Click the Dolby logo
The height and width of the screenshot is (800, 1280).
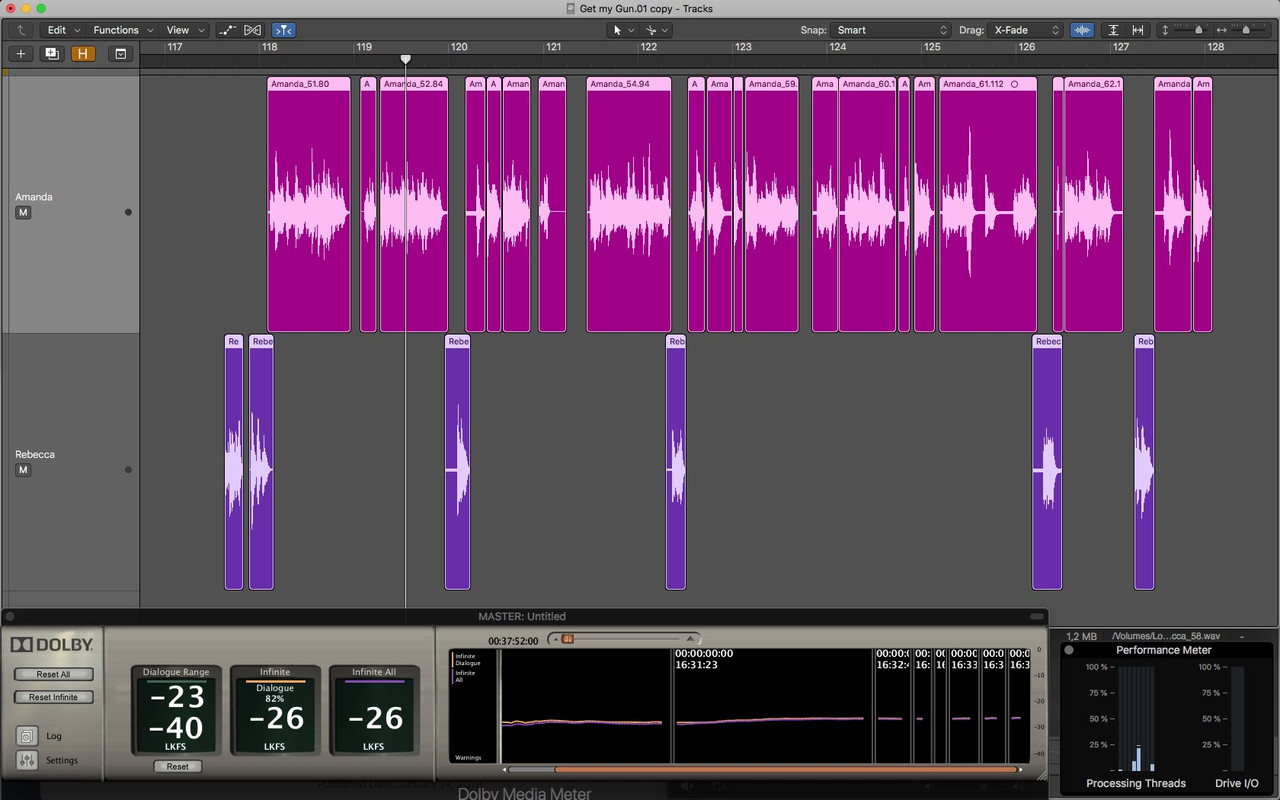[52, 645]
